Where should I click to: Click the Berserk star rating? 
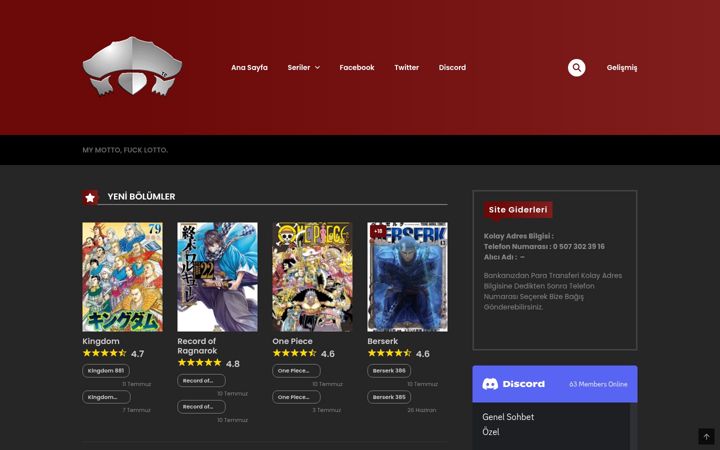point(390,353)
